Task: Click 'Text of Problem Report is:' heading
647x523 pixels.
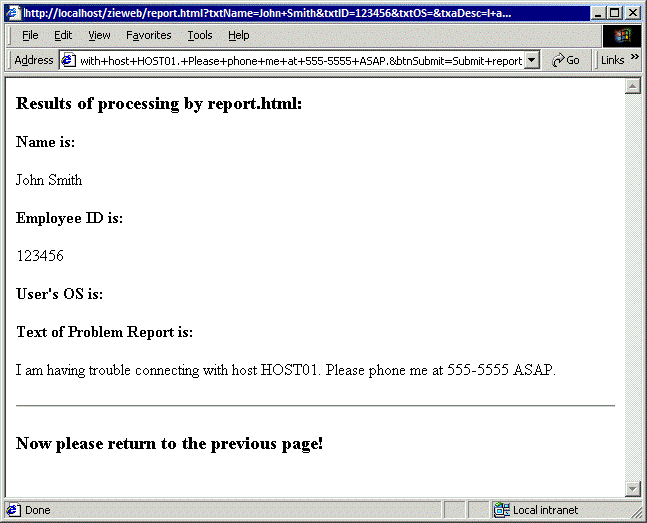Action: [x=104, y=332]
